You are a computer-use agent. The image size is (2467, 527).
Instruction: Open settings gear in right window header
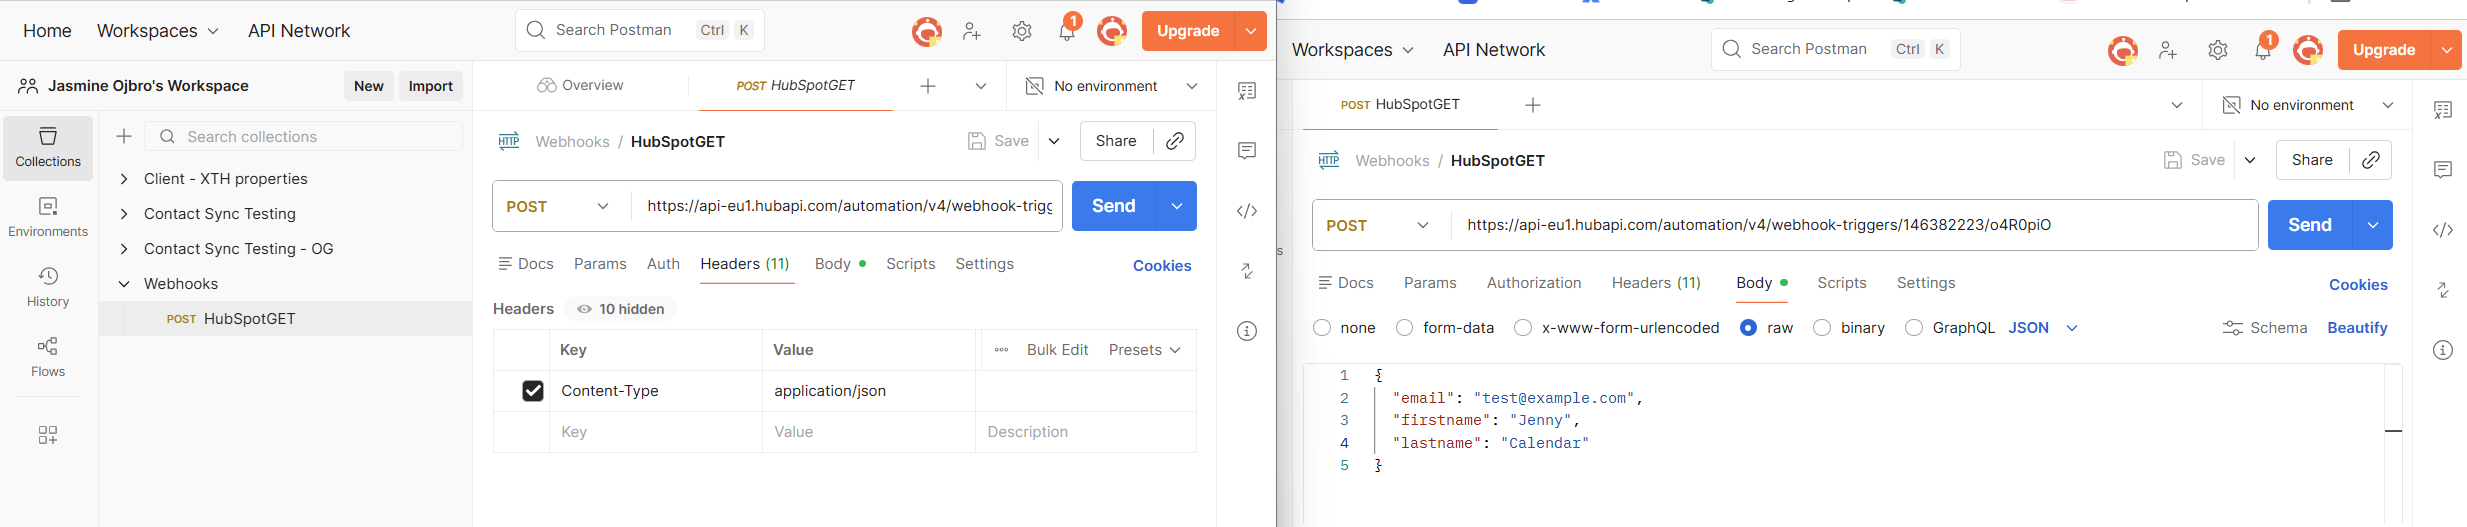pos(2218,50)
